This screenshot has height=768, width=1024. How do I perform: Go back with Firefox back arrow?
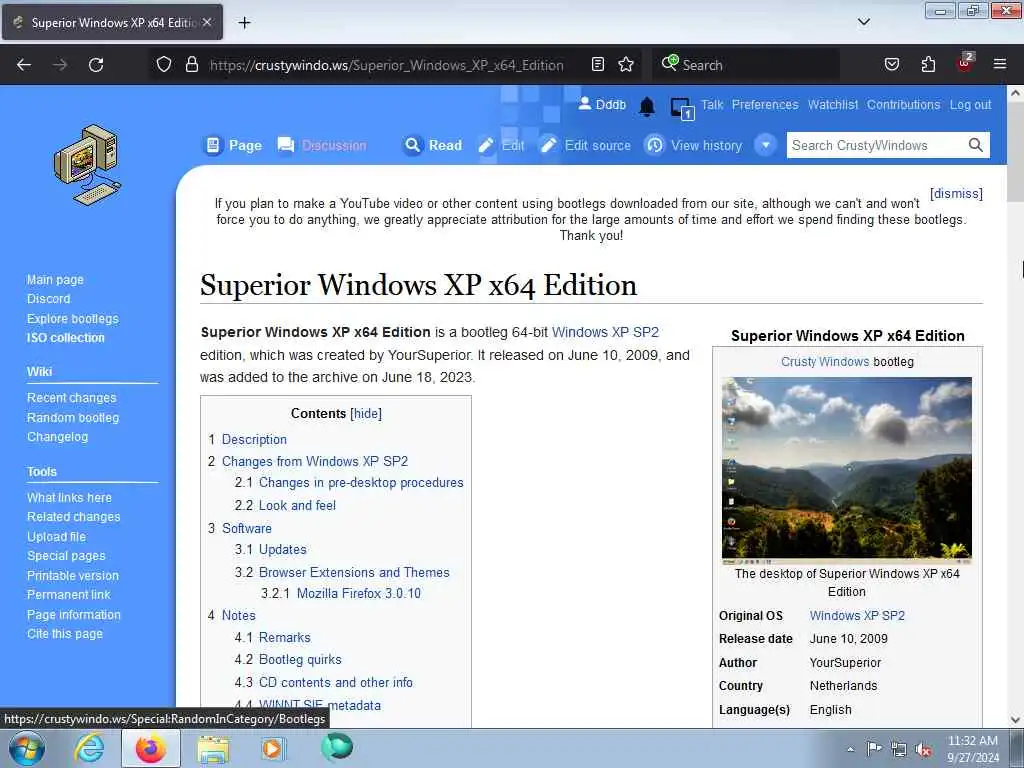(x=24, y=65)
